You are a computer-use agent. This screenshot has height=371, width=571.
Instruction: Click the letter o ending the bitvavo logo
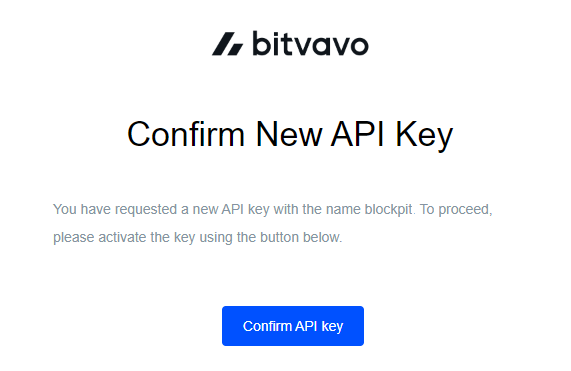[358, 46]
